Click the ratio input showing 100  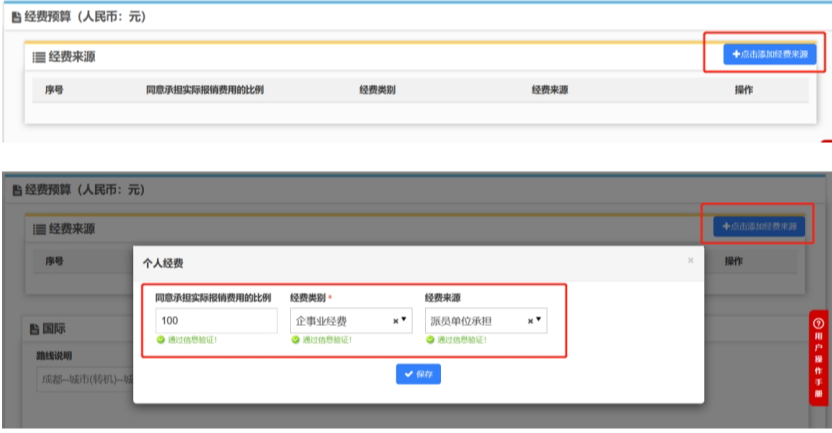216,321
